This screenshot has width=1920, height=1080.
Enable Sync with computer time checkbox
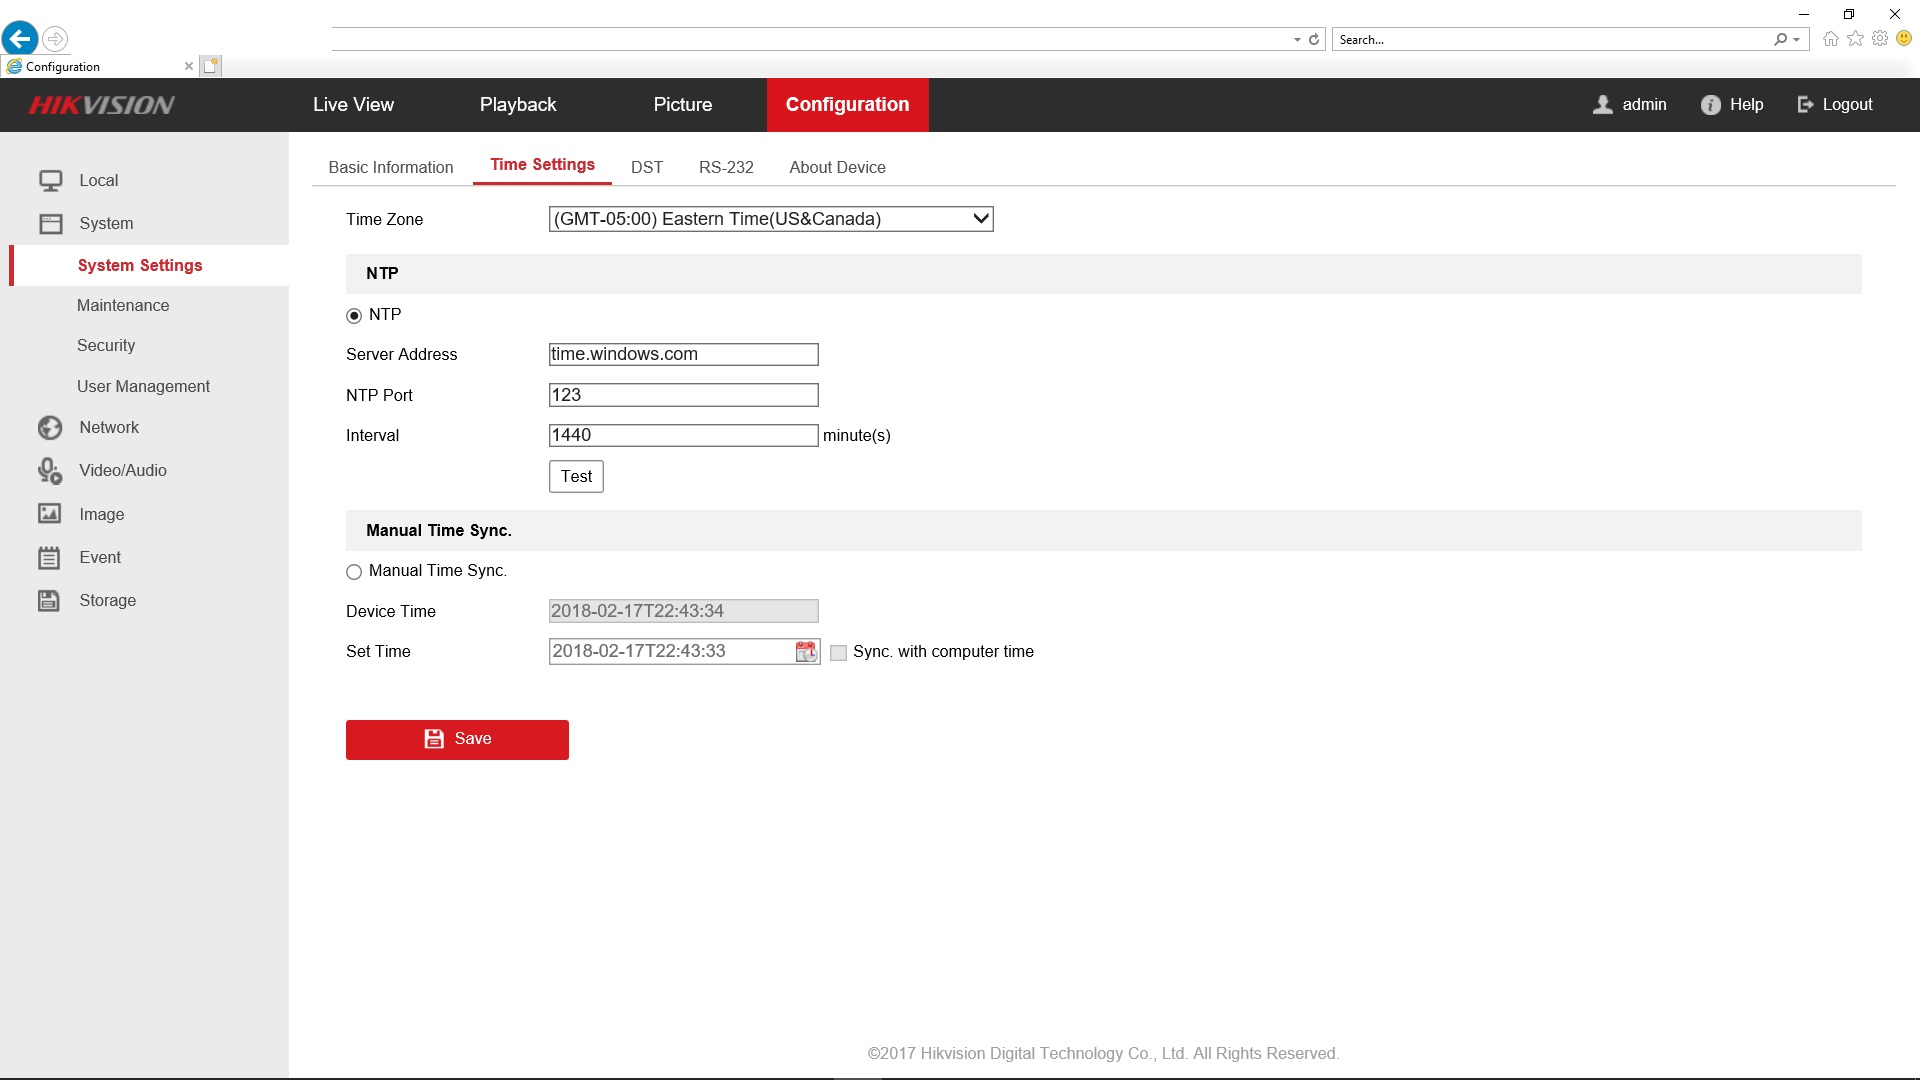(839, 653)
